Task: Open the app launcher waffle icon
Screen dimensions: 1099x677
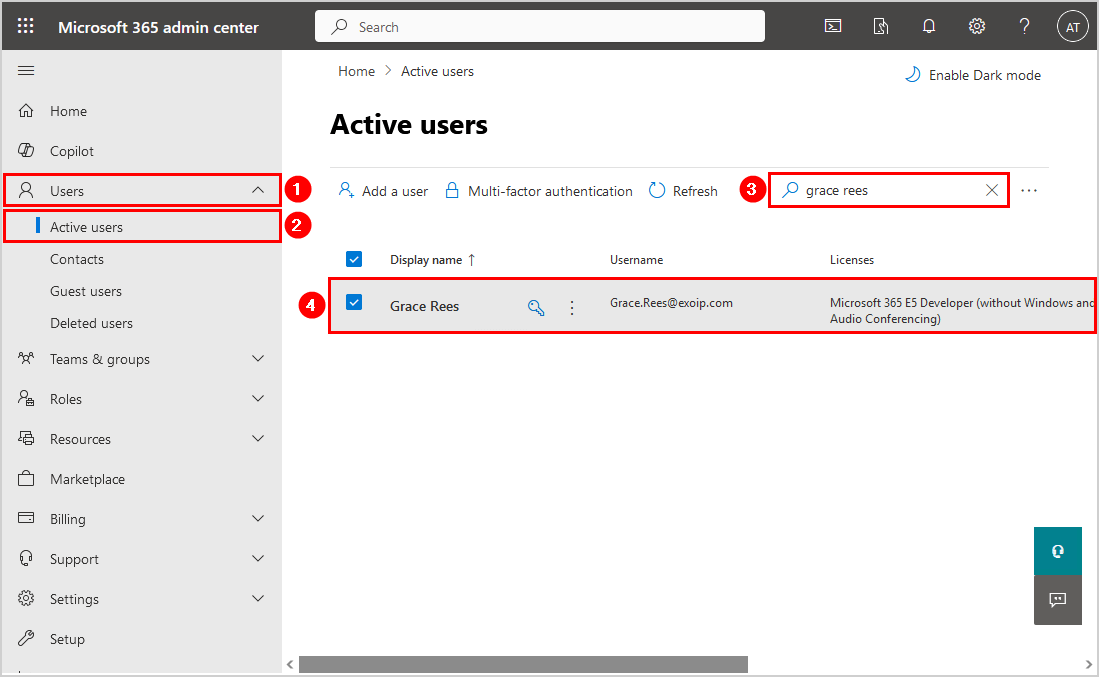Action: click(x=26, y=27)
